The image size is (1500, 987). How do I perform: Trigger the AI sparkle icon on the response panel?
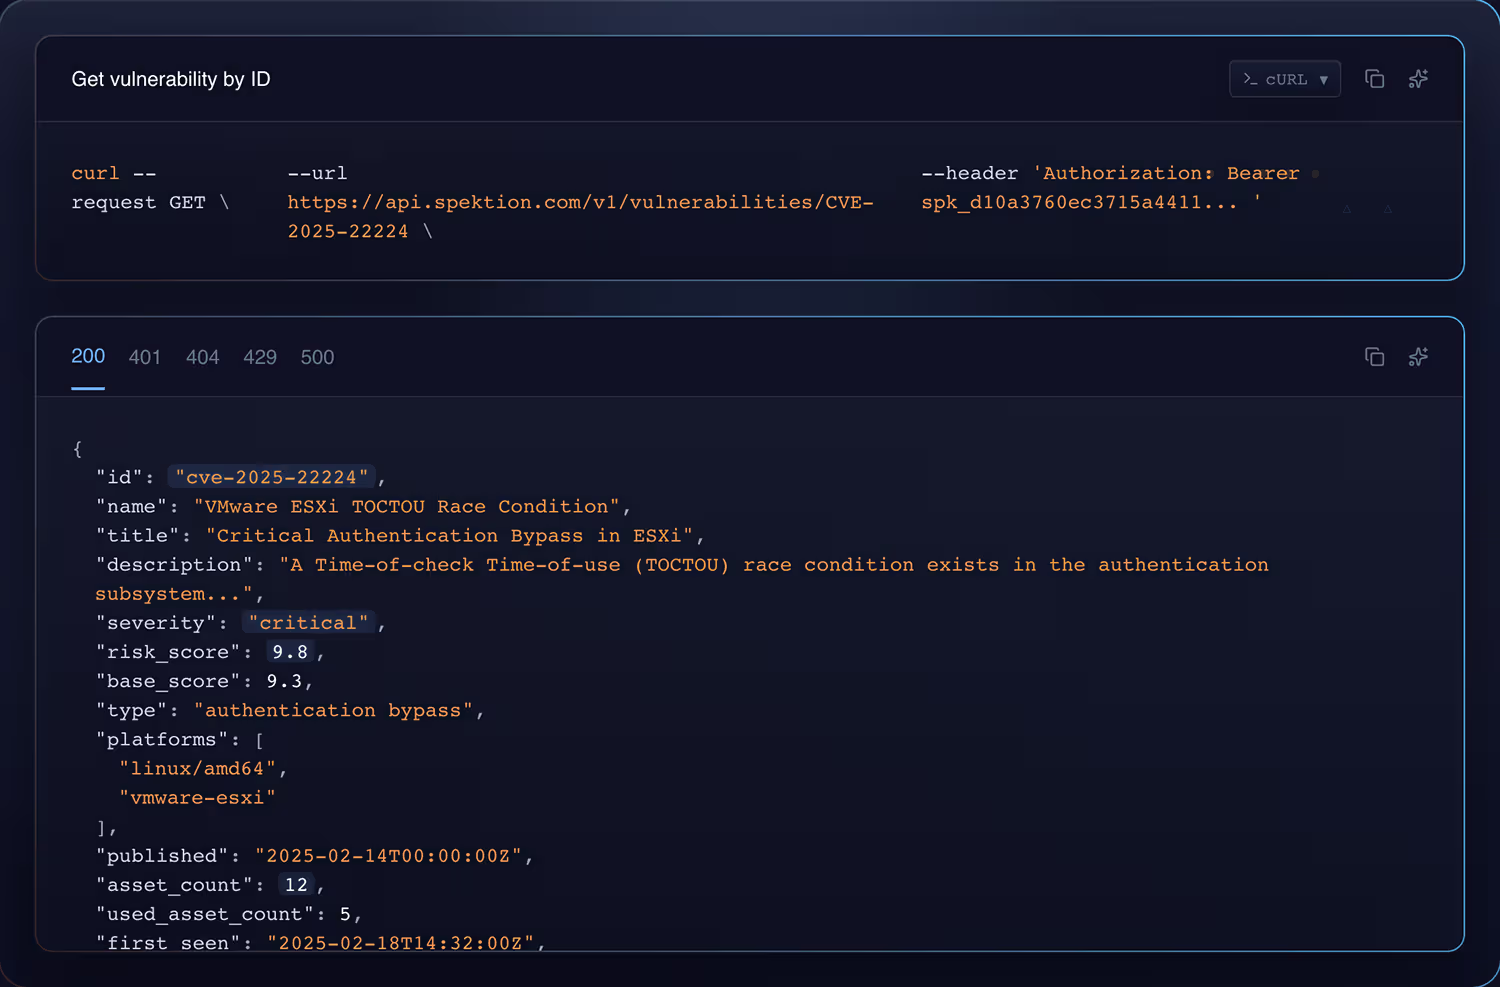[x=1418, y=357]
